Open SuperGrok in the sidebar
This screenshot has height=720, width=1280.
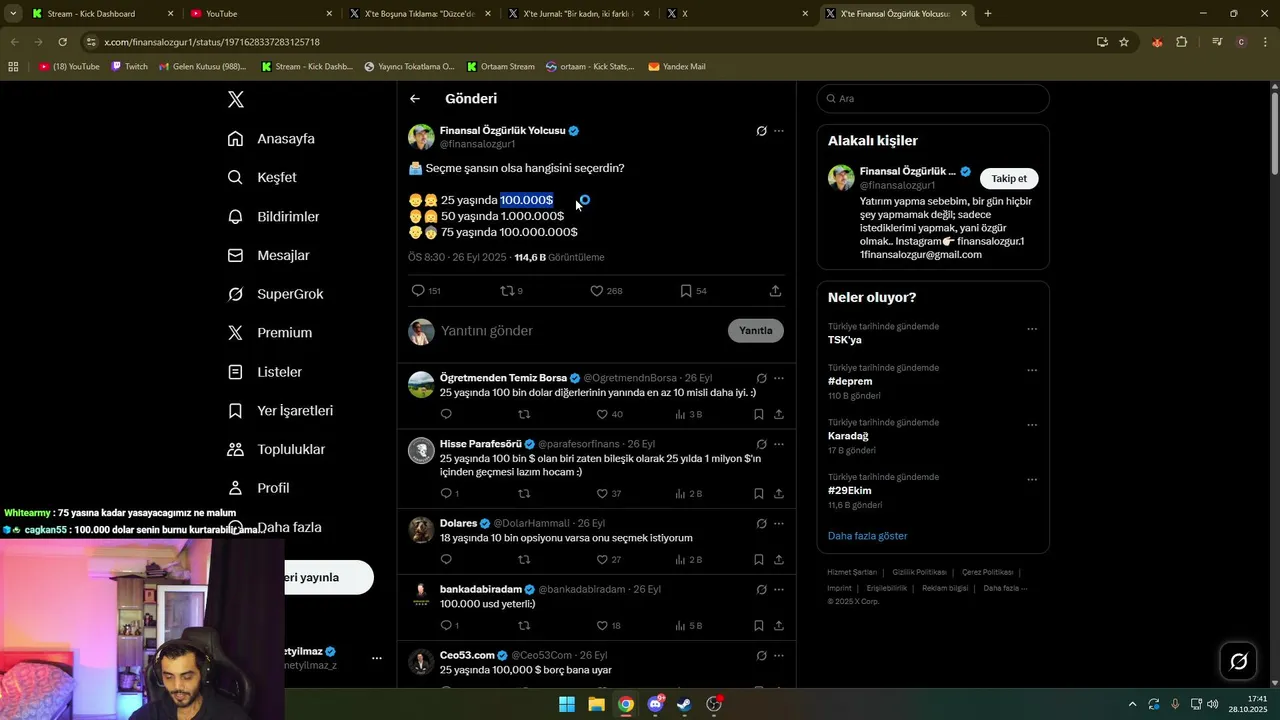click(x=275, y=294)
